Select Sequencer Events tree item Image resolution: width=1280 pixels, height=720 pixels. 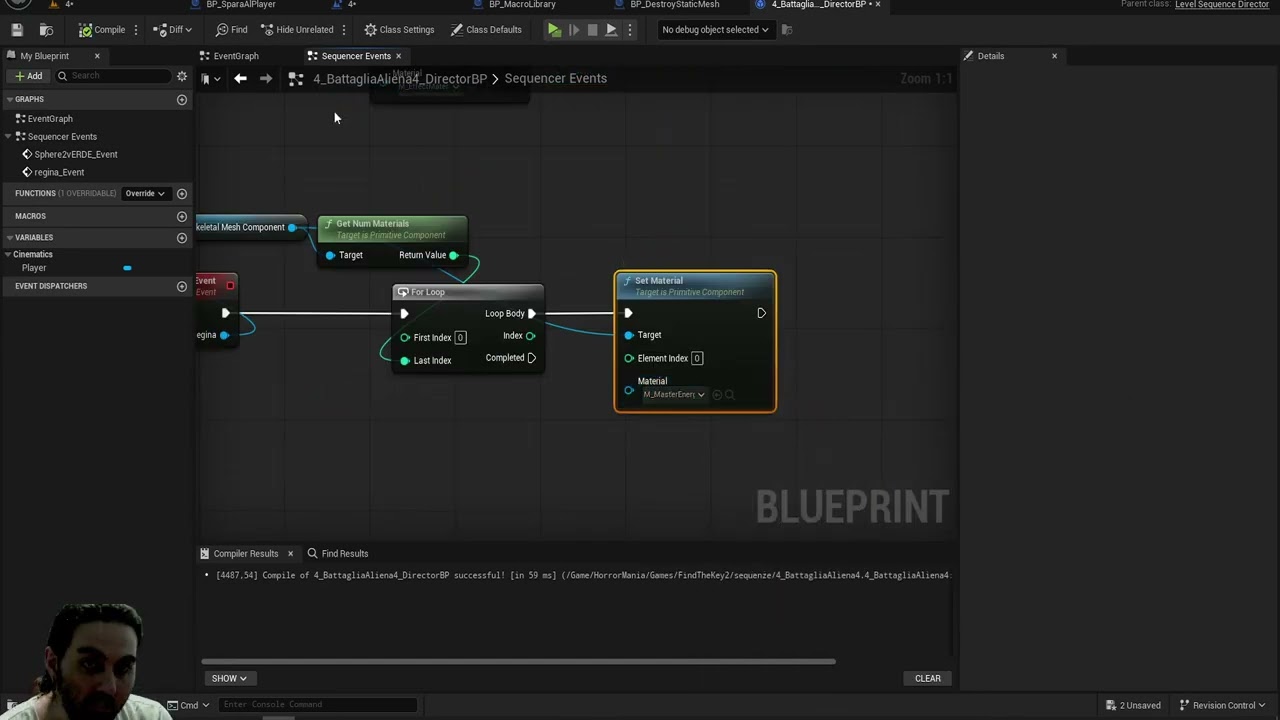62,136
